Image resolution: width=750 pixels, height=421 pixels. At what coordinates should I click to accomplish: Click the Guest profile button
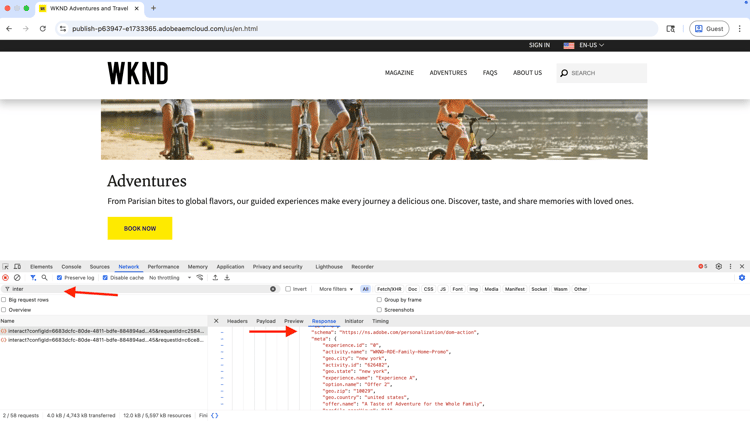[x=709, y=29]
